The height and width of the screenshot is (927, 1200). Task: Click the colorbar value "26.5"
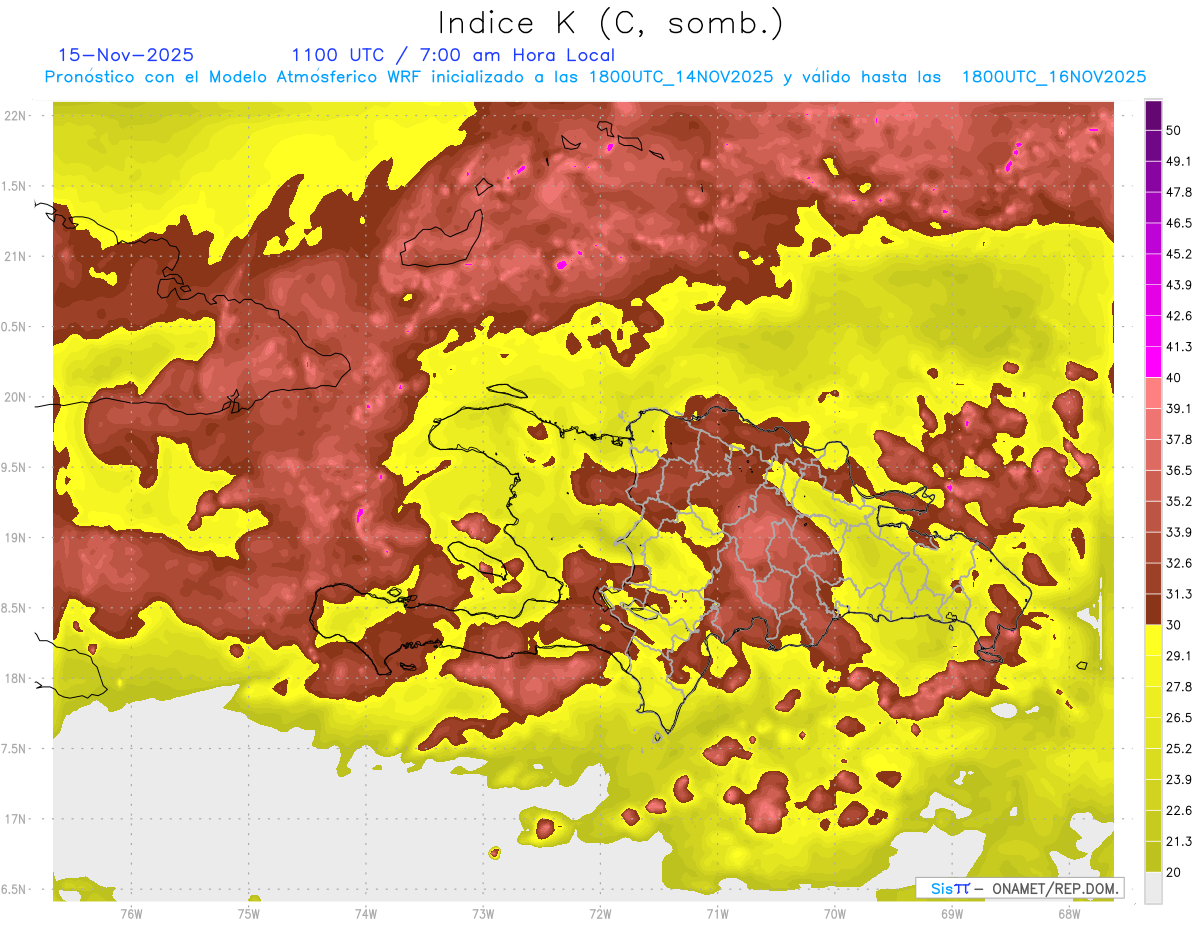[1178, 718]
